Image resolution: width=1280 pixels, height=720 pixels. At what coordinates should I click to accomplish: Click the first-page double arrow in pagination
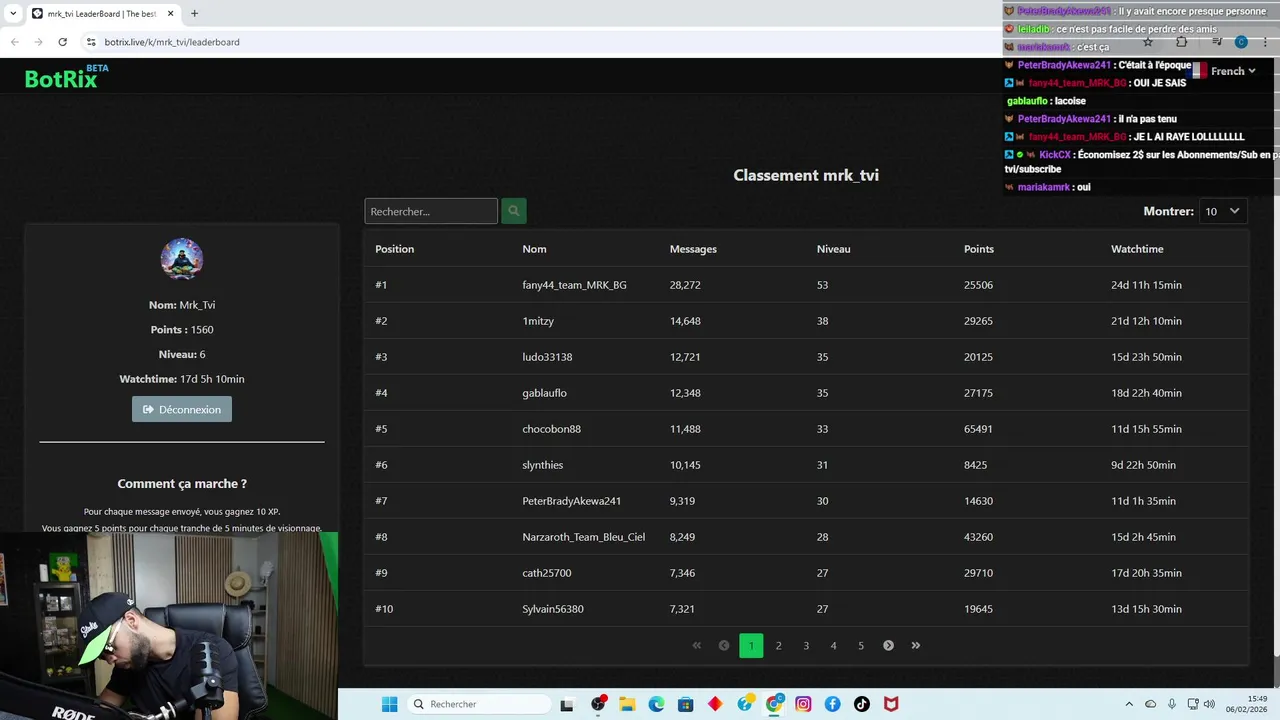click(x=697, y=645)
